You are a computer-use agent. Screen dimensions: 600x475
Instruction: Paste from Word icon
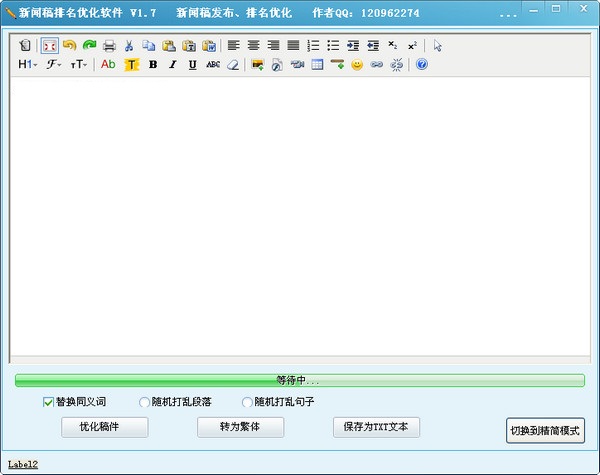click(x=209, y=46)
